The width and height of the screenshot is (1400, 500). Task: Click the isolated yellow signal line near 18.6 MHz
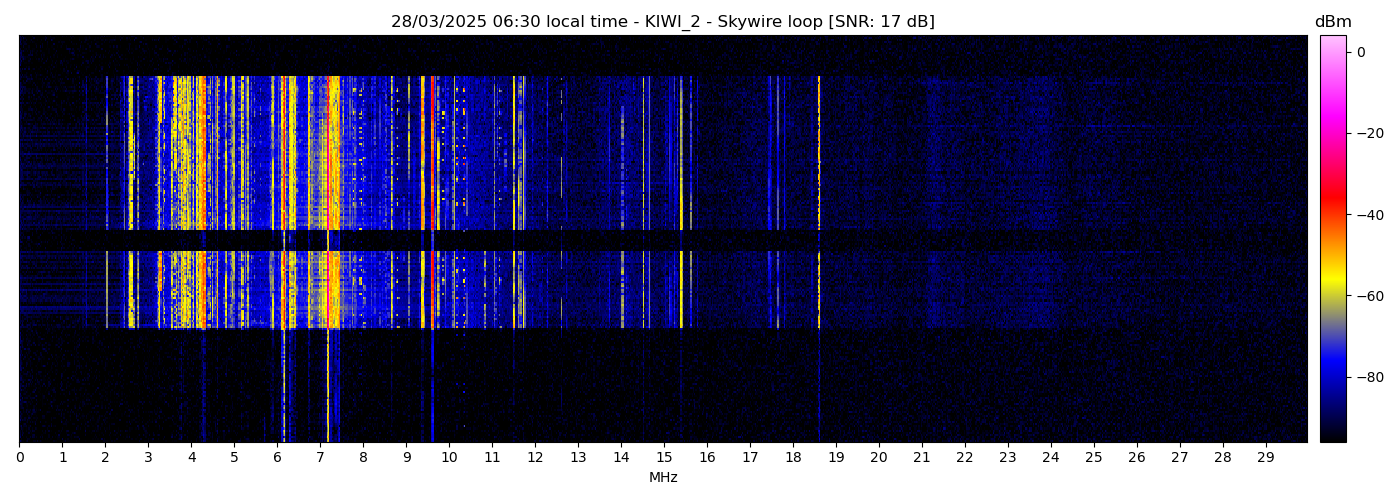coord(818,150)
